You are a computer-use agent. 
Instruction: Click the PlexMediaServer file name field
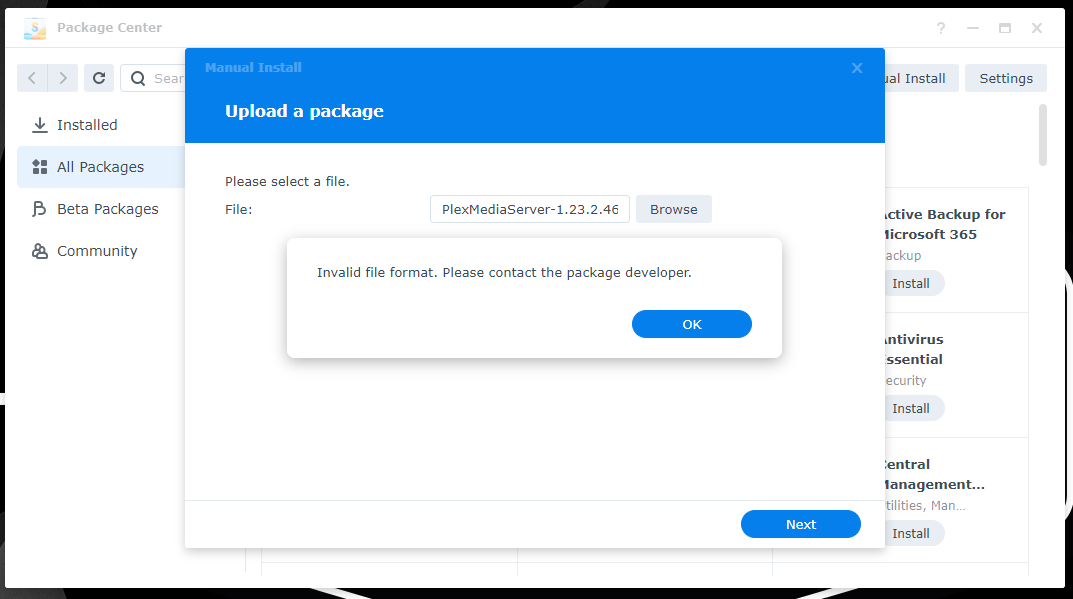(x=530, y=209)
